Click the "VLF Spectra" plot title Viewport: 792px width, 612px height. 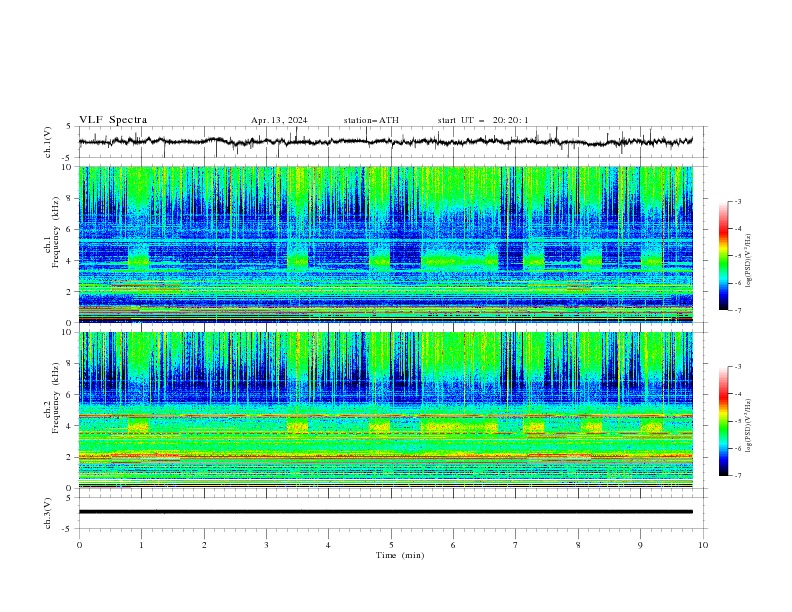tap(113, 120)
